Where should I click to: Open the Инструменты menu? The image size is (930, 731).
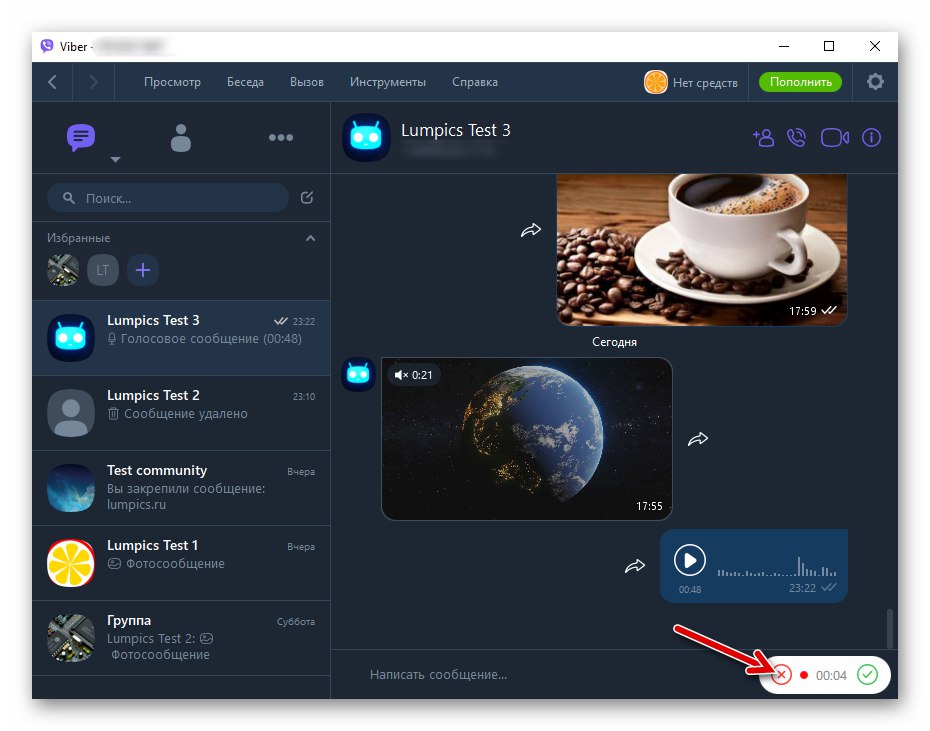[388, 82]
